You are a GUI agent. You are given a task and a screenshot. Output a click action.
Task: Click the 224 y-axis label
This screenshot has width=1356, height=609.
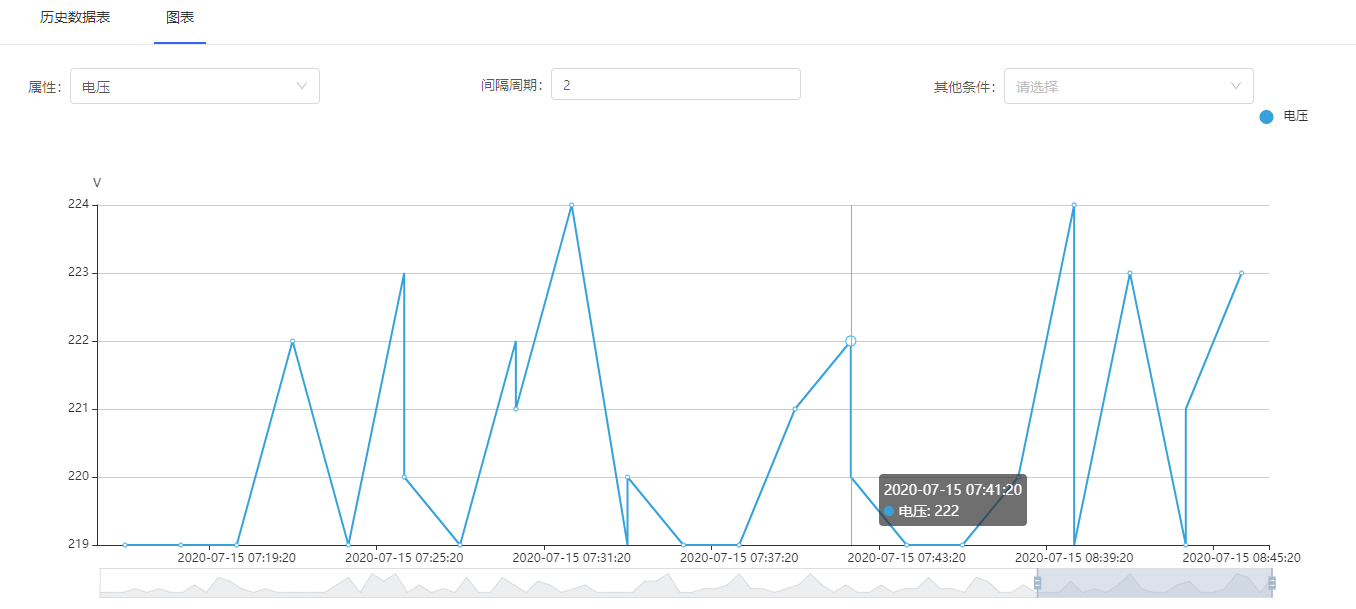(79, 204)
